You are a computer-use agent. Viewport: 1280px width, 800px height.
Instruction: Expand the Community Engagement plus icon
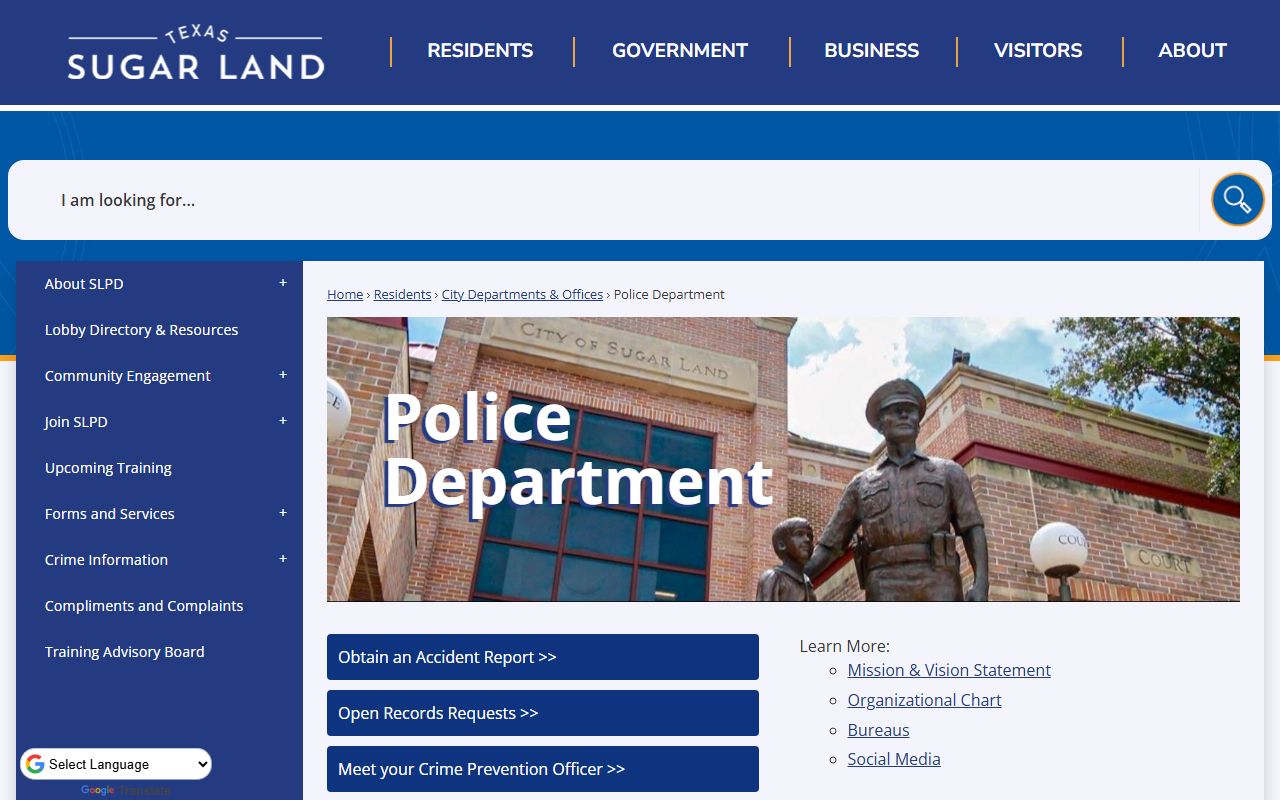[283, 375]
